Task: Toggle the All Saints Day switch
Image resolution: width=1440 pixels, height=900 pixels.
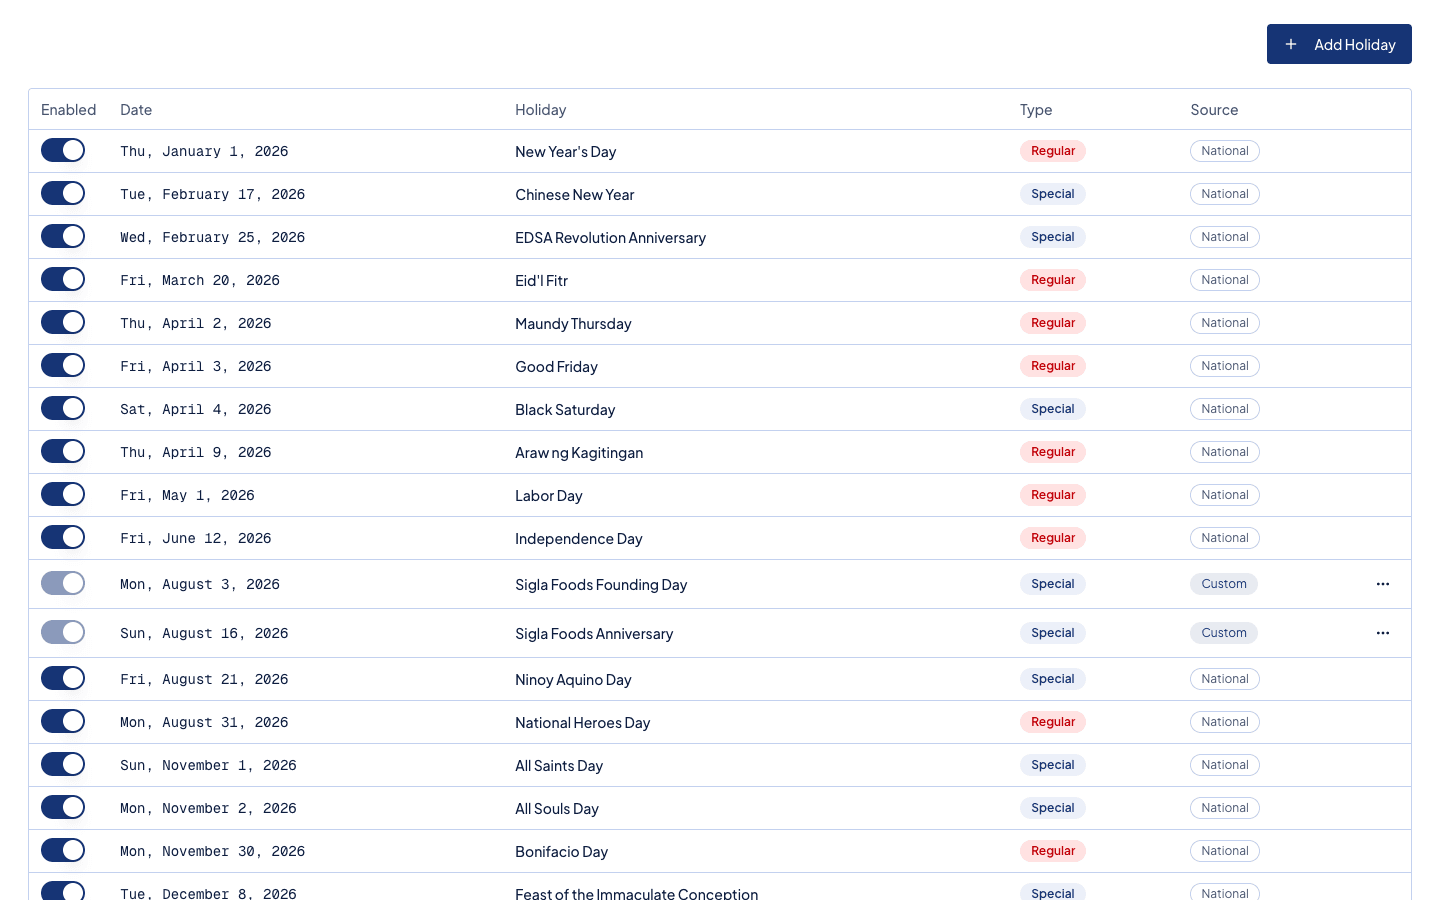Action: [63, 764]
